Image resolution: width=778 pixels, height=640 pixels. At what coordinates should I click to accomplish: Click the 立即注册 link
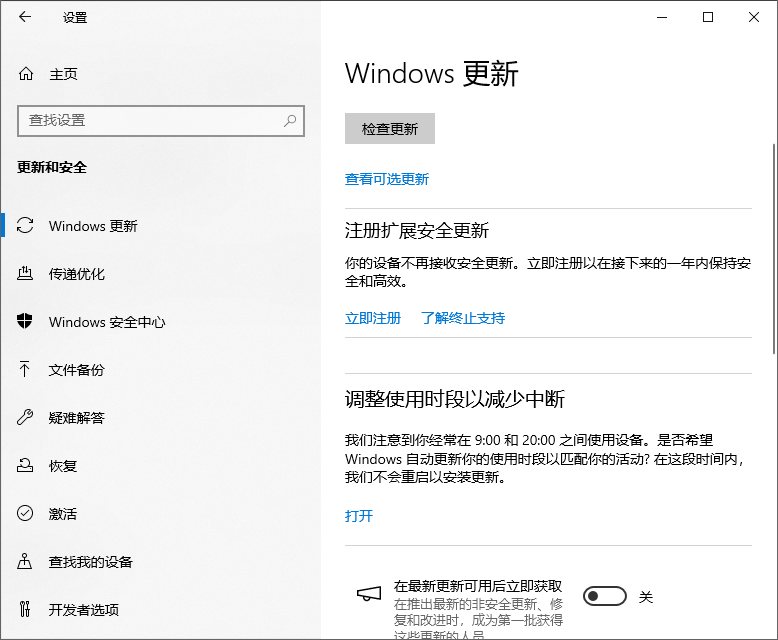(373, 318)
